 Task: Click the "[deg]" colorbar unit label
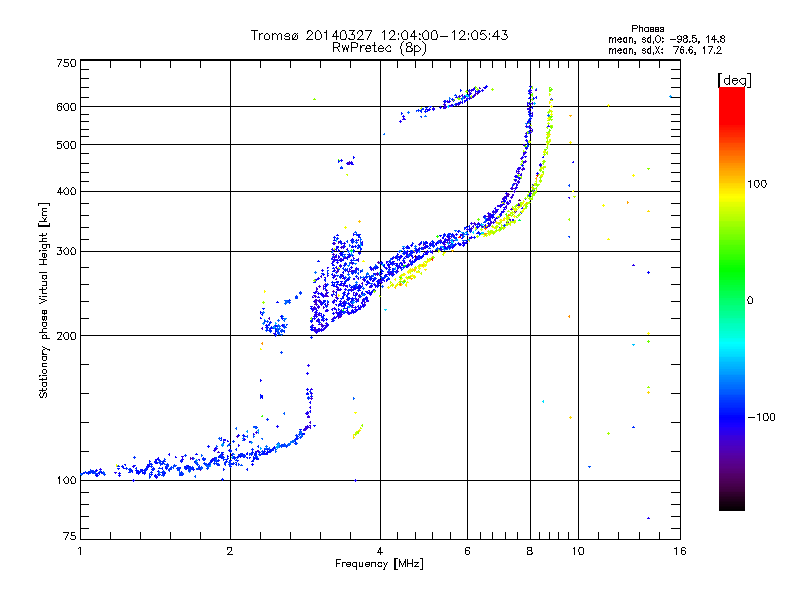click(x=734, y=80)
